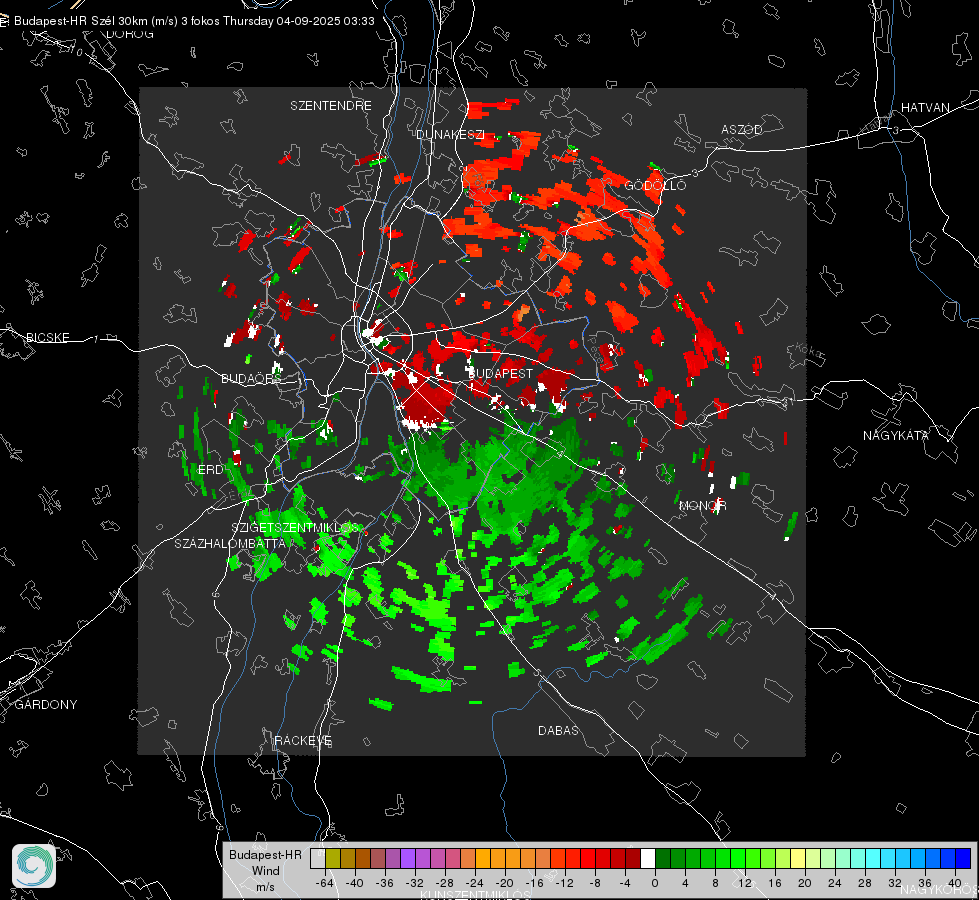Click the DABAS town label
Viewport: 979px width, 900px height.
[558, 730]
